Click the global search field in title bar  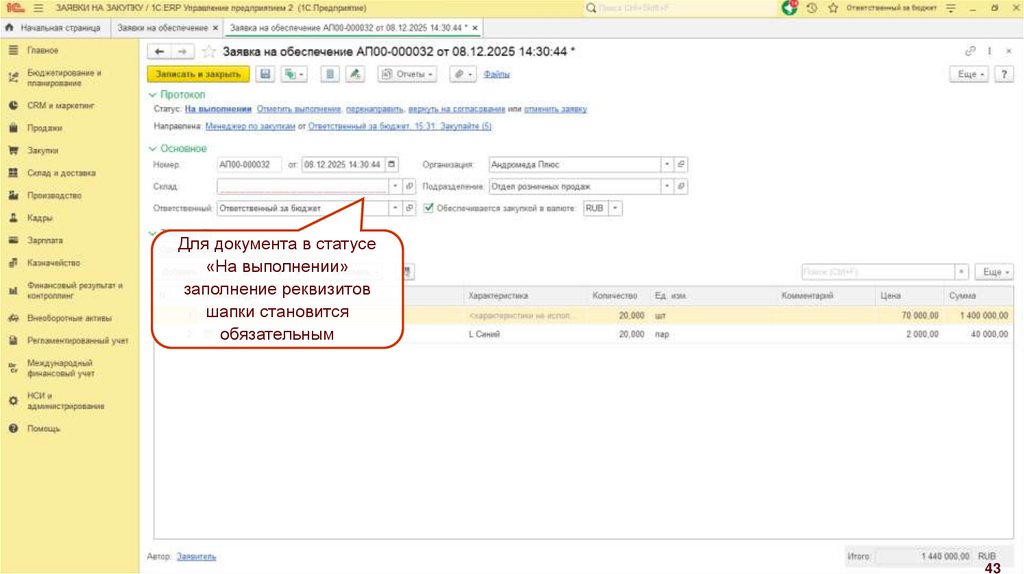(x=679, y=8)
